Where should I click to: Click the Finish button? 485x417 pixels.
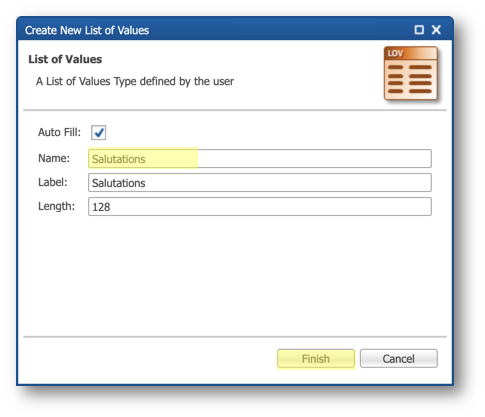316,359
